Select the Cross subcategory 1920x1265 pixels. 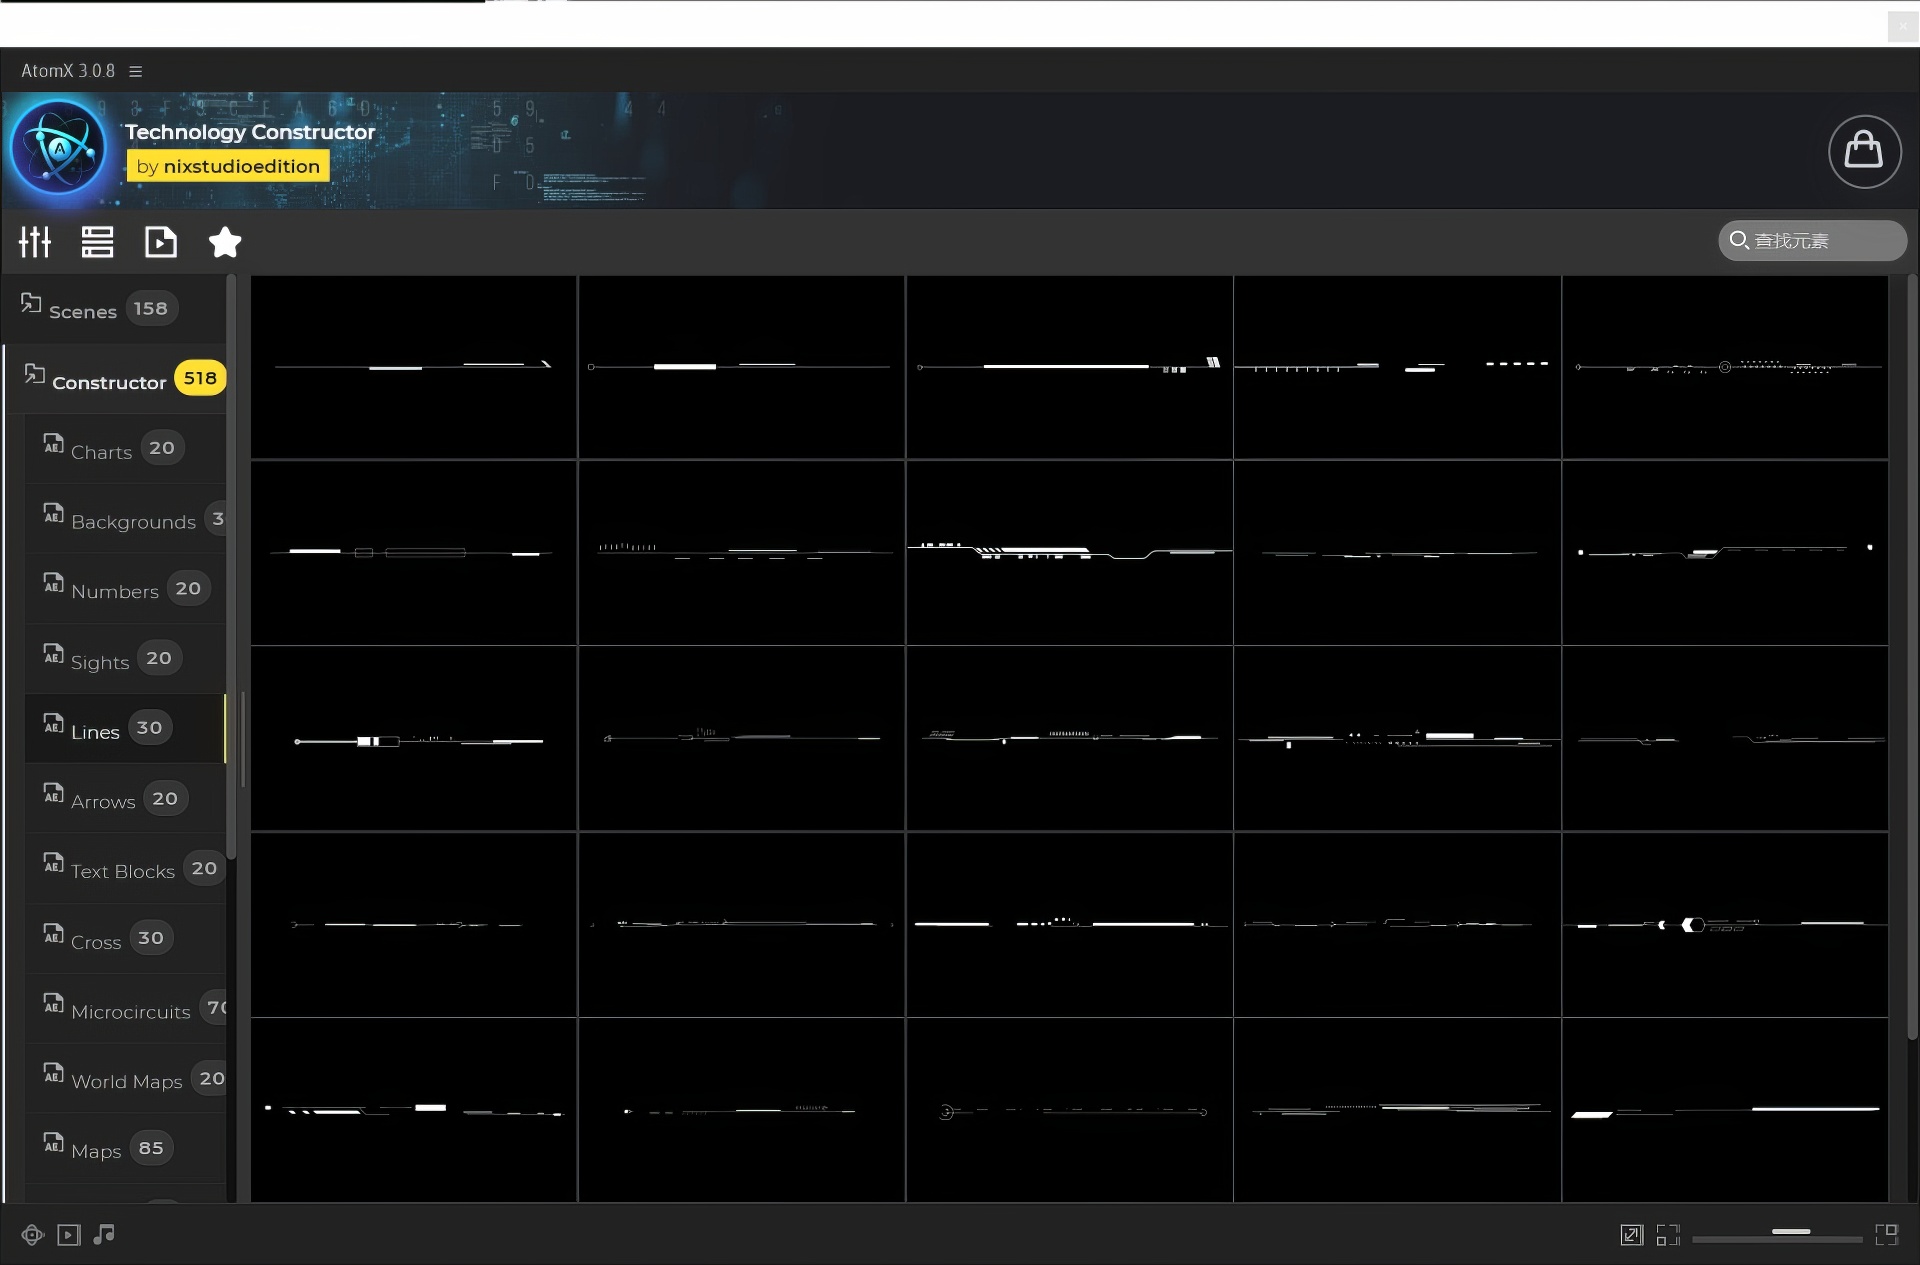[125, 939]
